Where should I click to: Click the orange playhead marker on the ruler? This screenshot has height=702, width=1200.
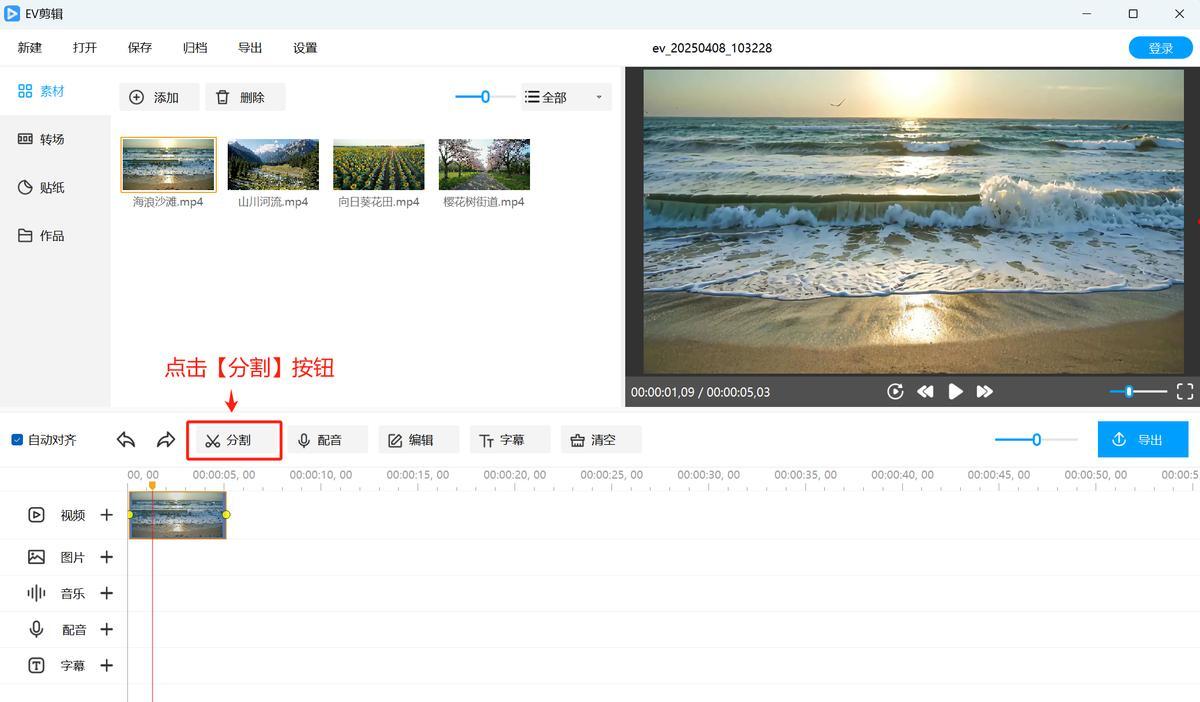click(x=152, y=485)
